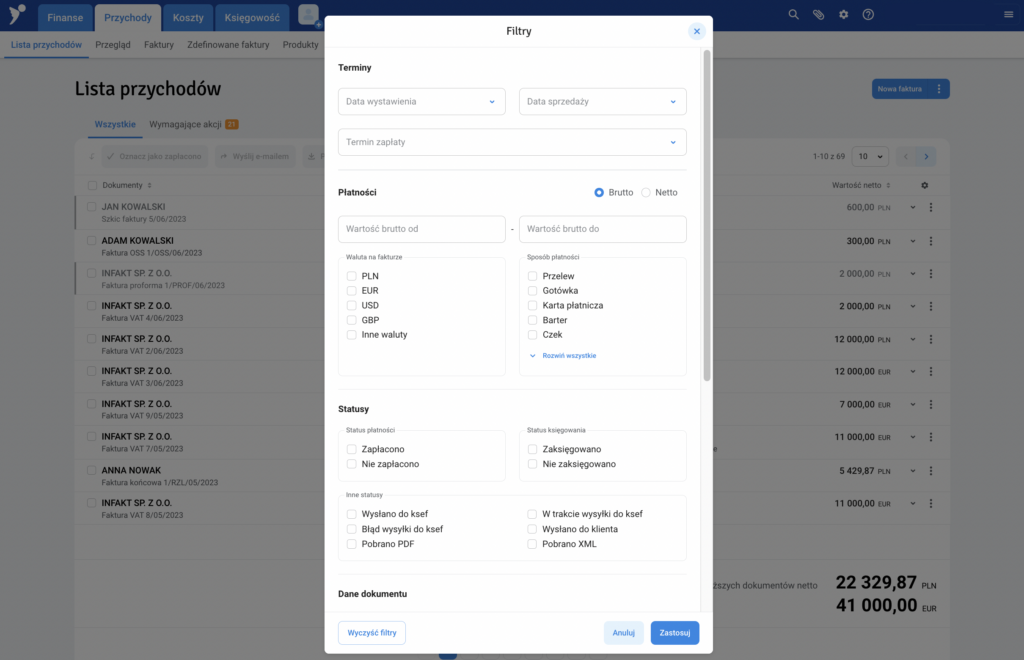The width and height of the screenshot is (1024, 660).
Task: Go to next page arrow in pagination
Action: point(927,157)
